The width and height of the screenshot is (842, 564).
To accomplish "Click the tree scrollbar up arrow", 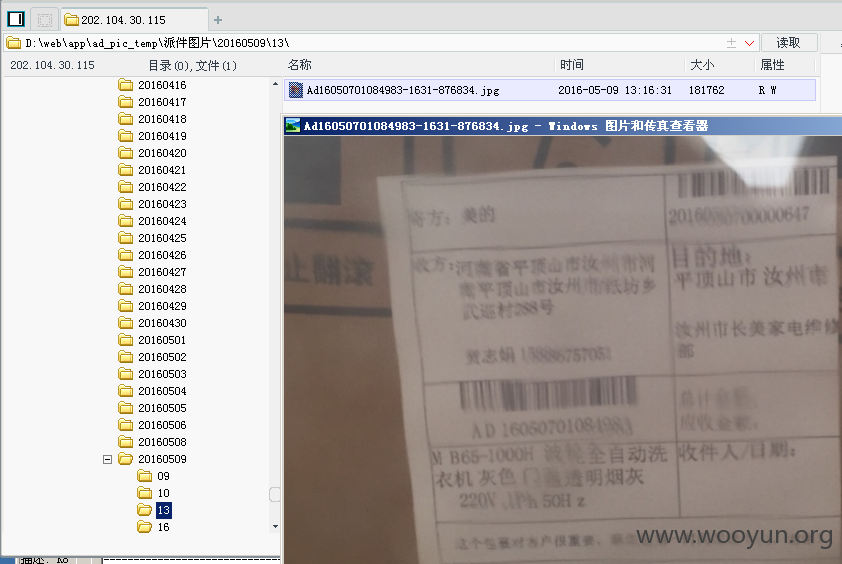I will (x=275, y=84).
